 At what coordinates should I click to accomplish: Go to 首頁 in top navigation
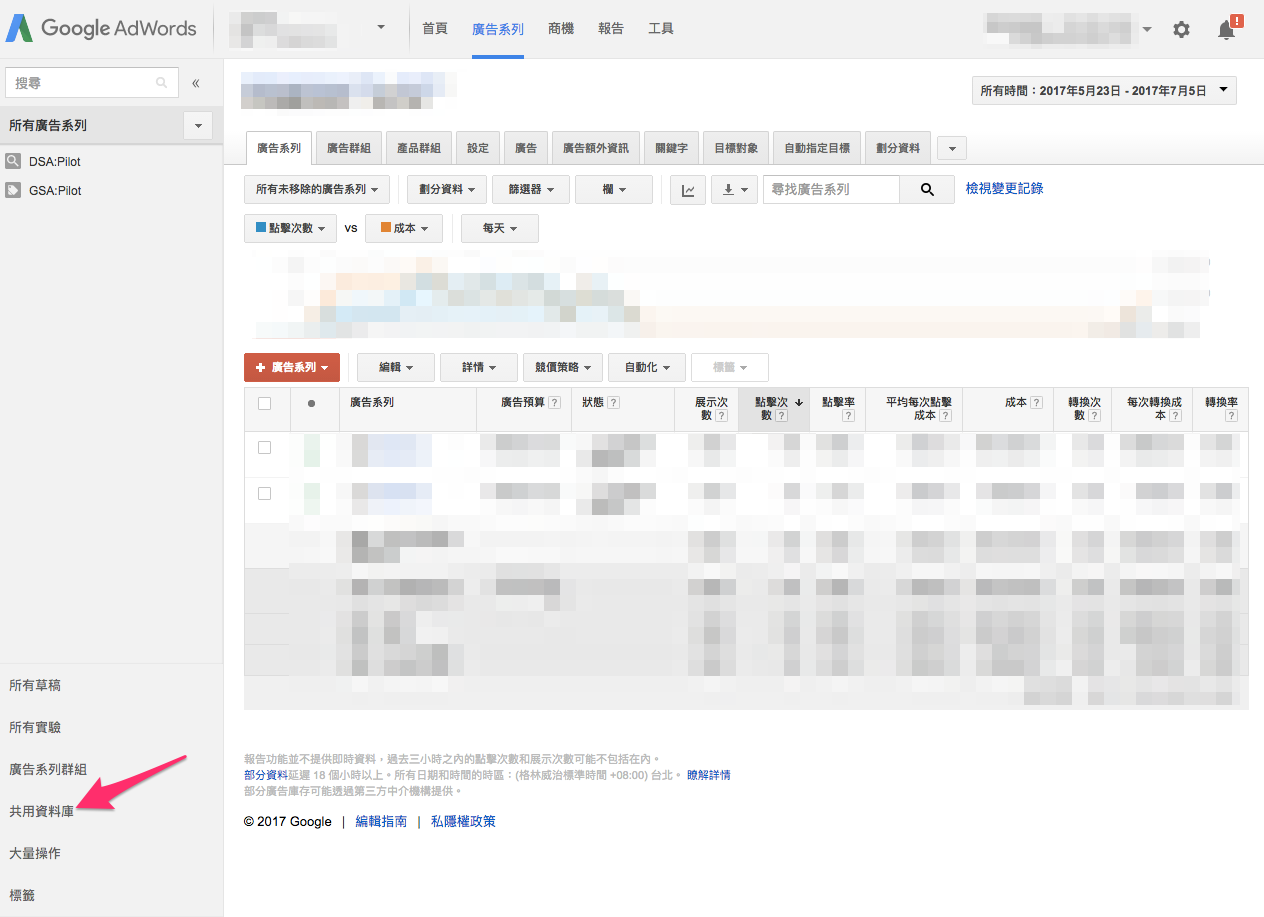435,29
